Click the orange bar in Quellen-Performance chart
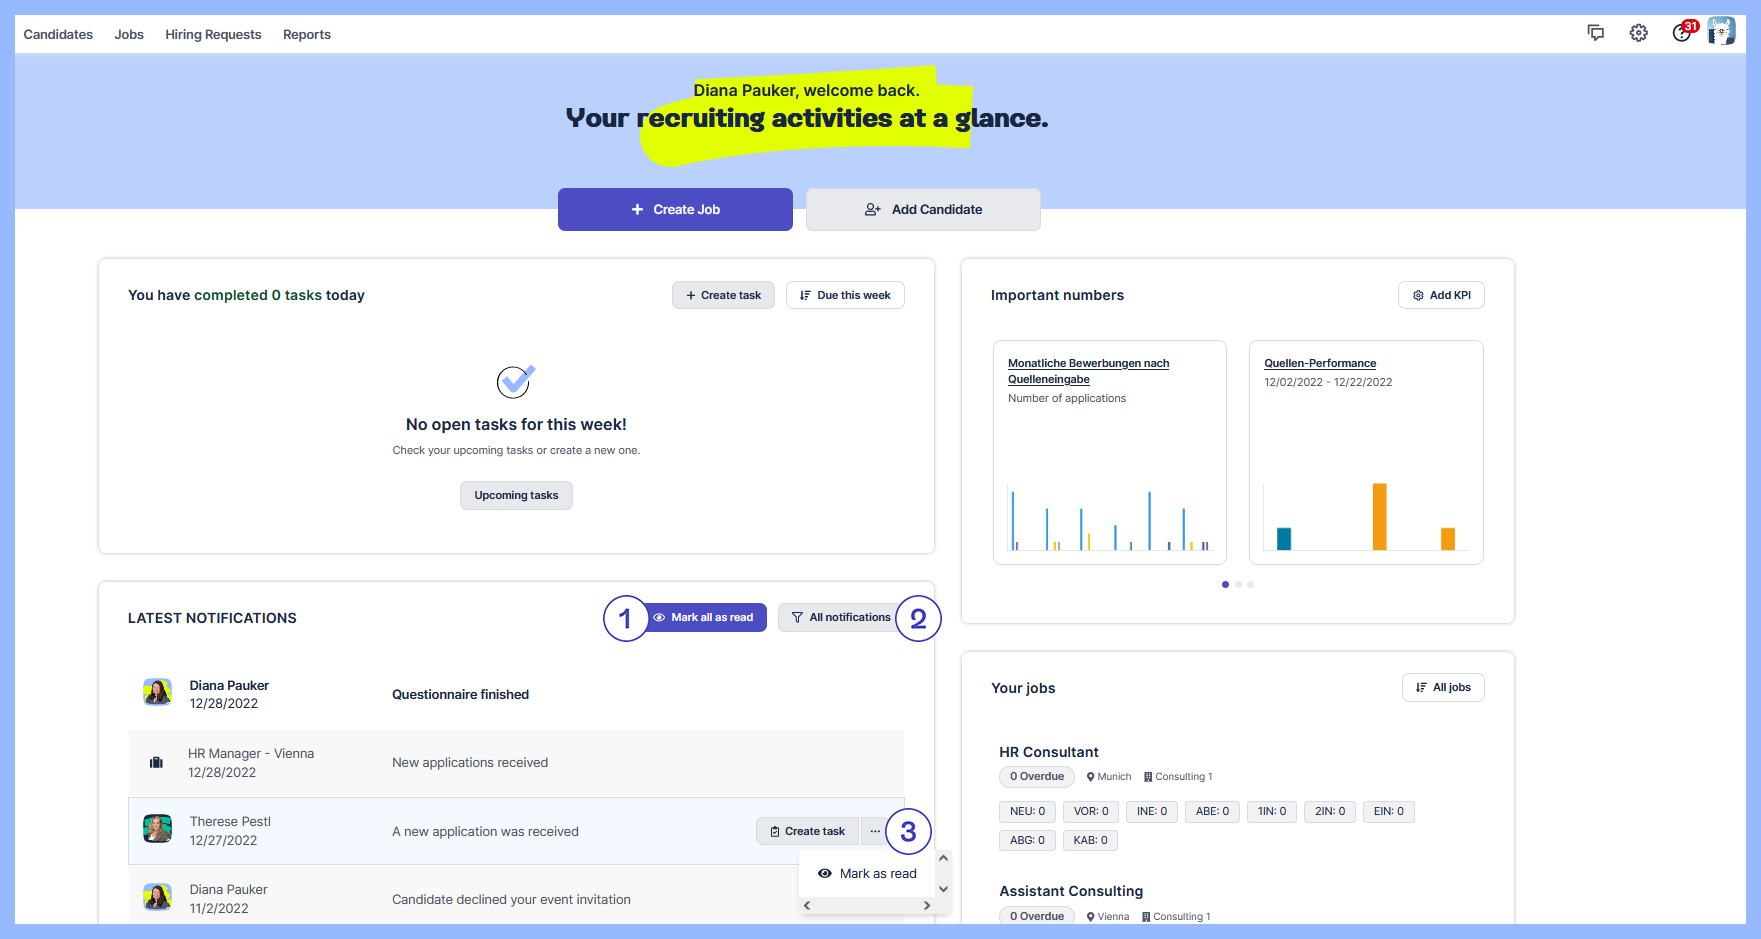1761x939 pixels. (x=1379, y=517)
